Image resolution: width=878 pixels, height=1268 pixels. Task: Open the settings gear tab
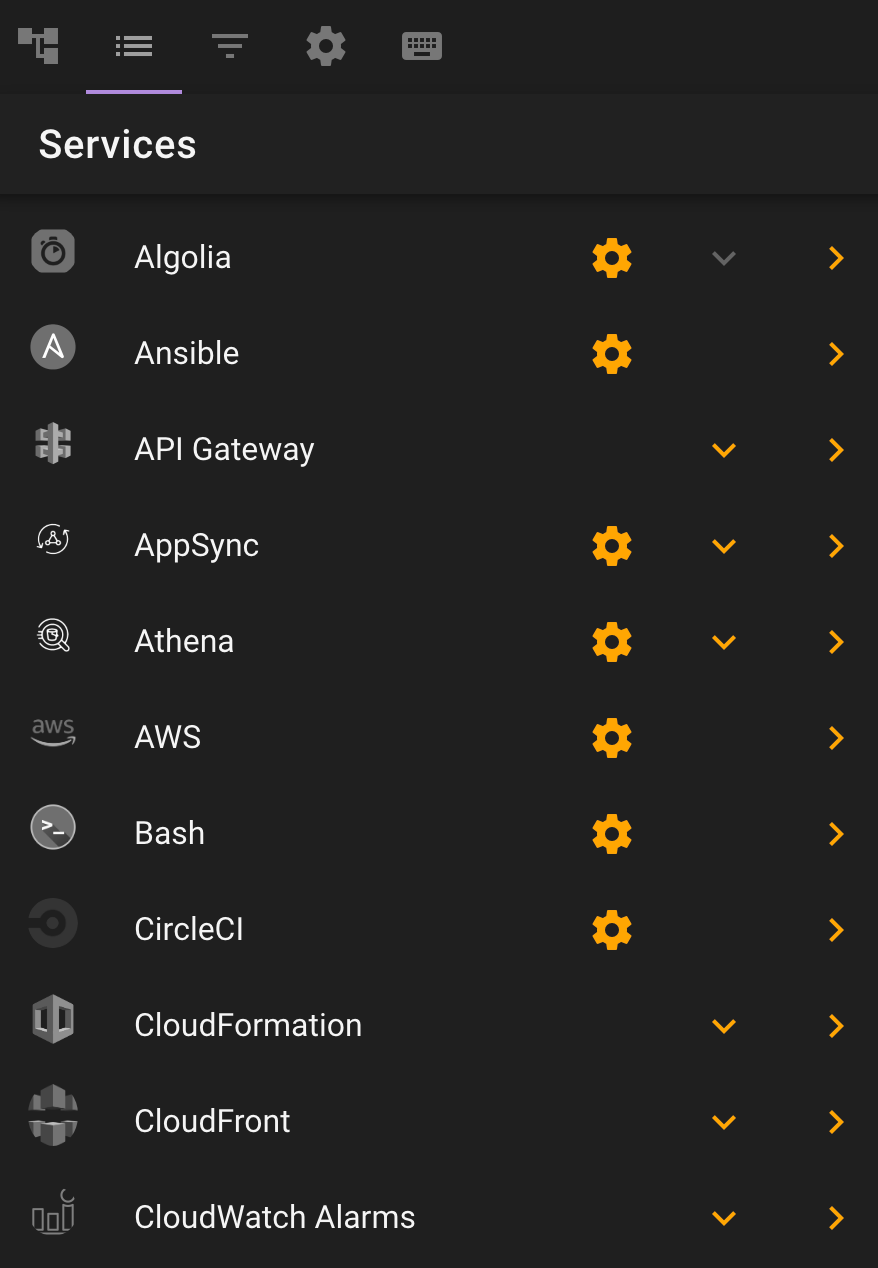coord(326,46)
